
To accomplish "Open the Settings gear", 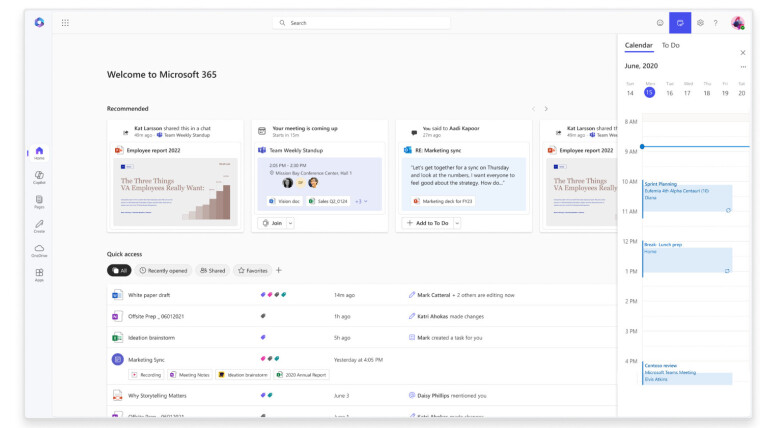I will click(700, 23).
